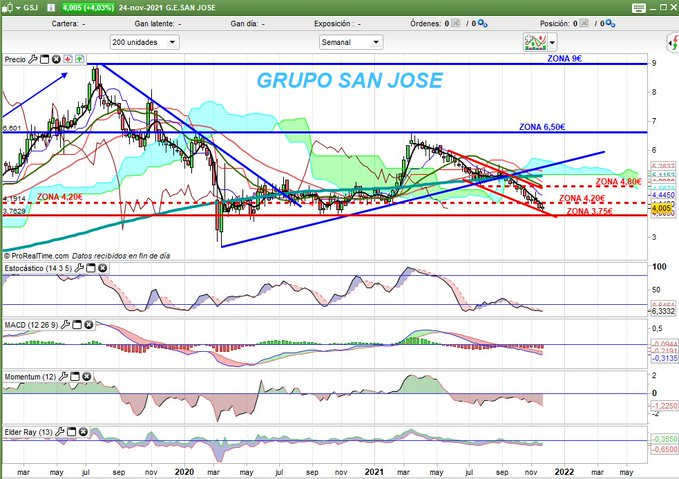679x479 pixels.
Task: Click the 2020 label on time axis
Action: [x=184, y=472]
